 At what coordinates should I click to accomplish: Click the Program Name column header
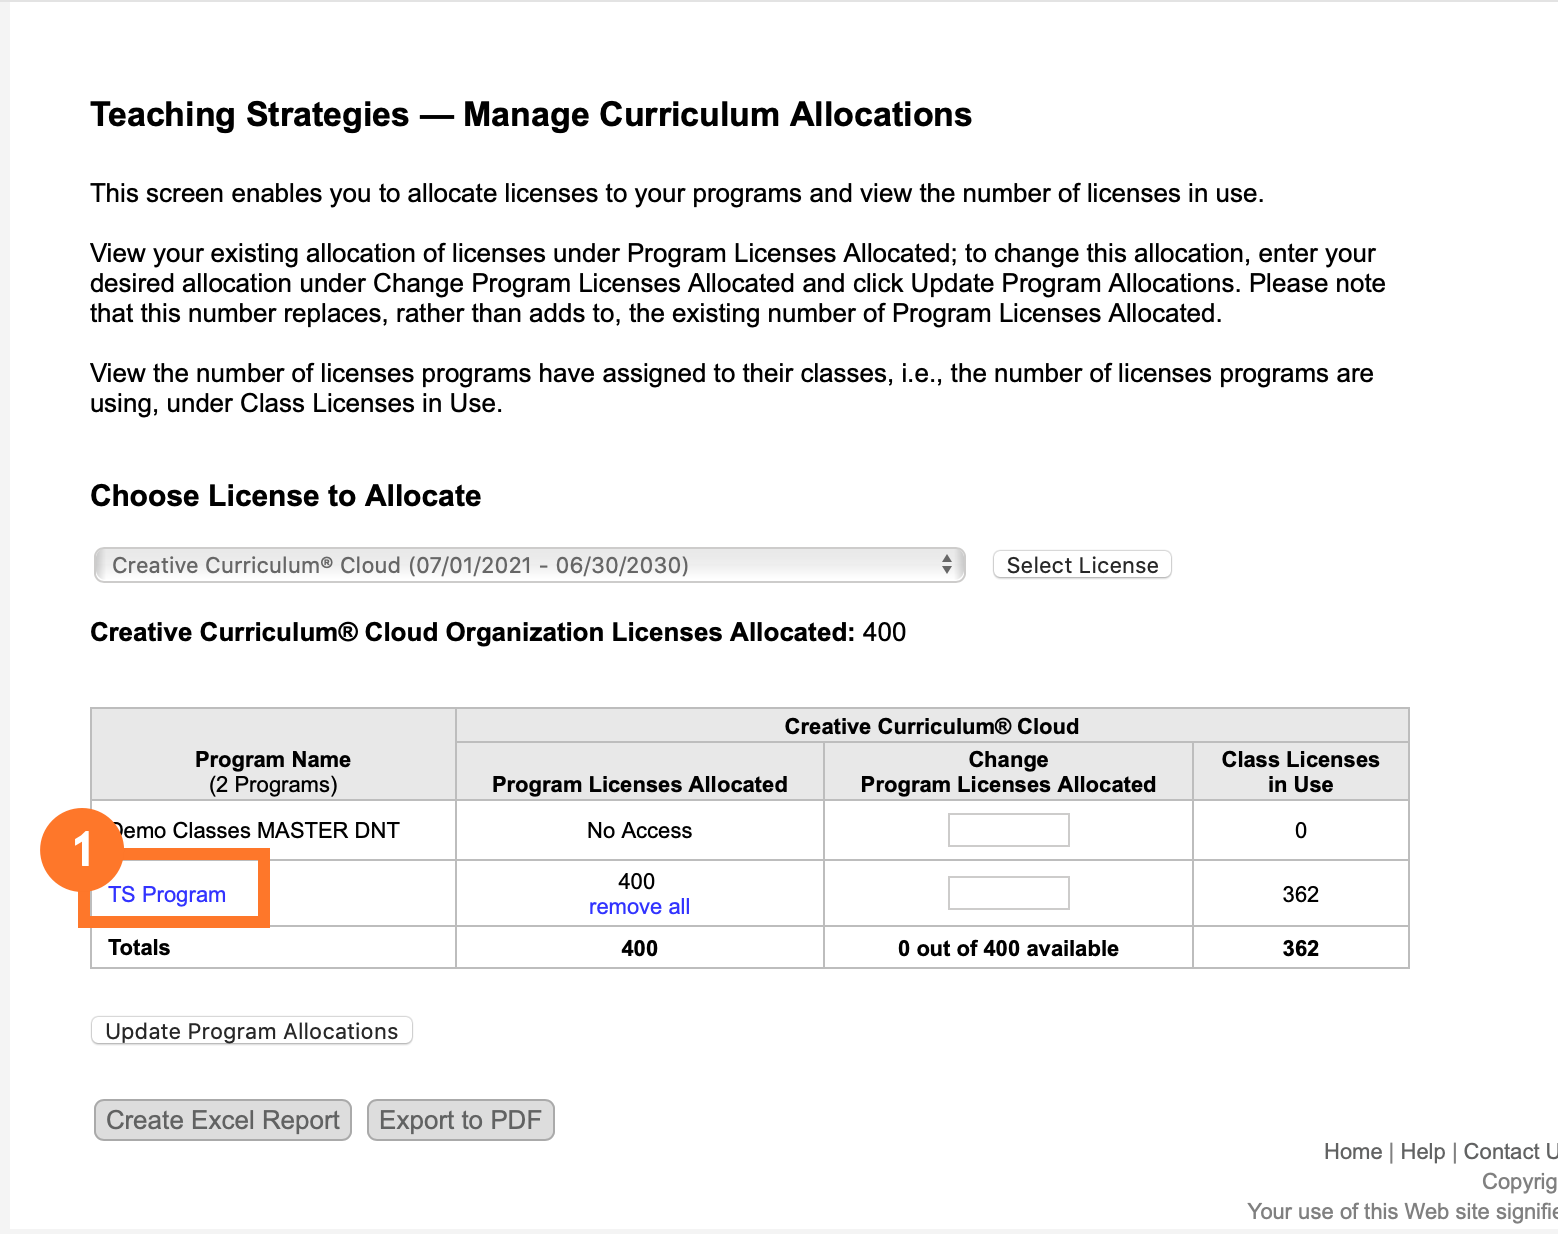point(272,770)
